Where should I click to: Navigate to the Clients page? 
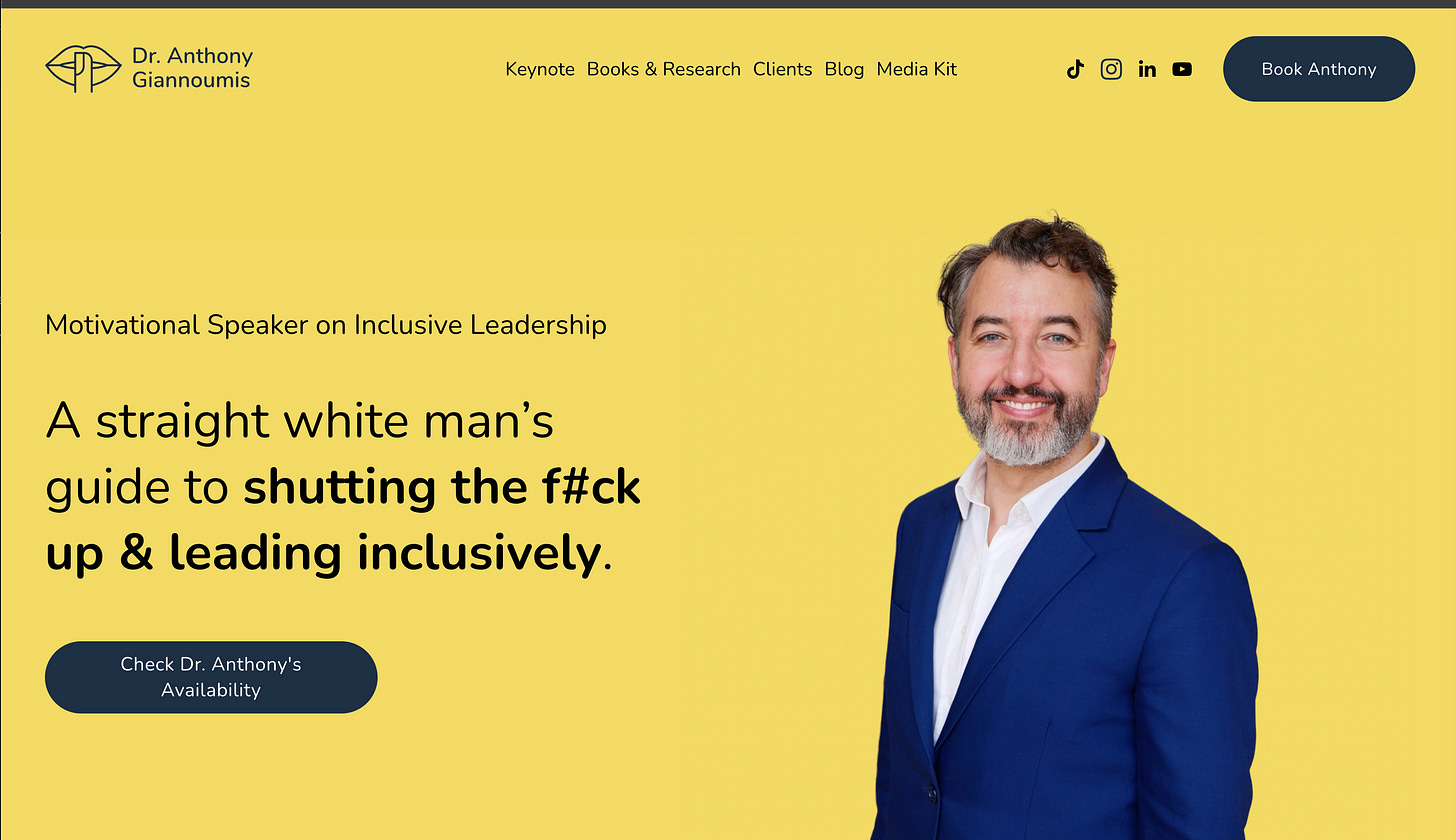783,69
